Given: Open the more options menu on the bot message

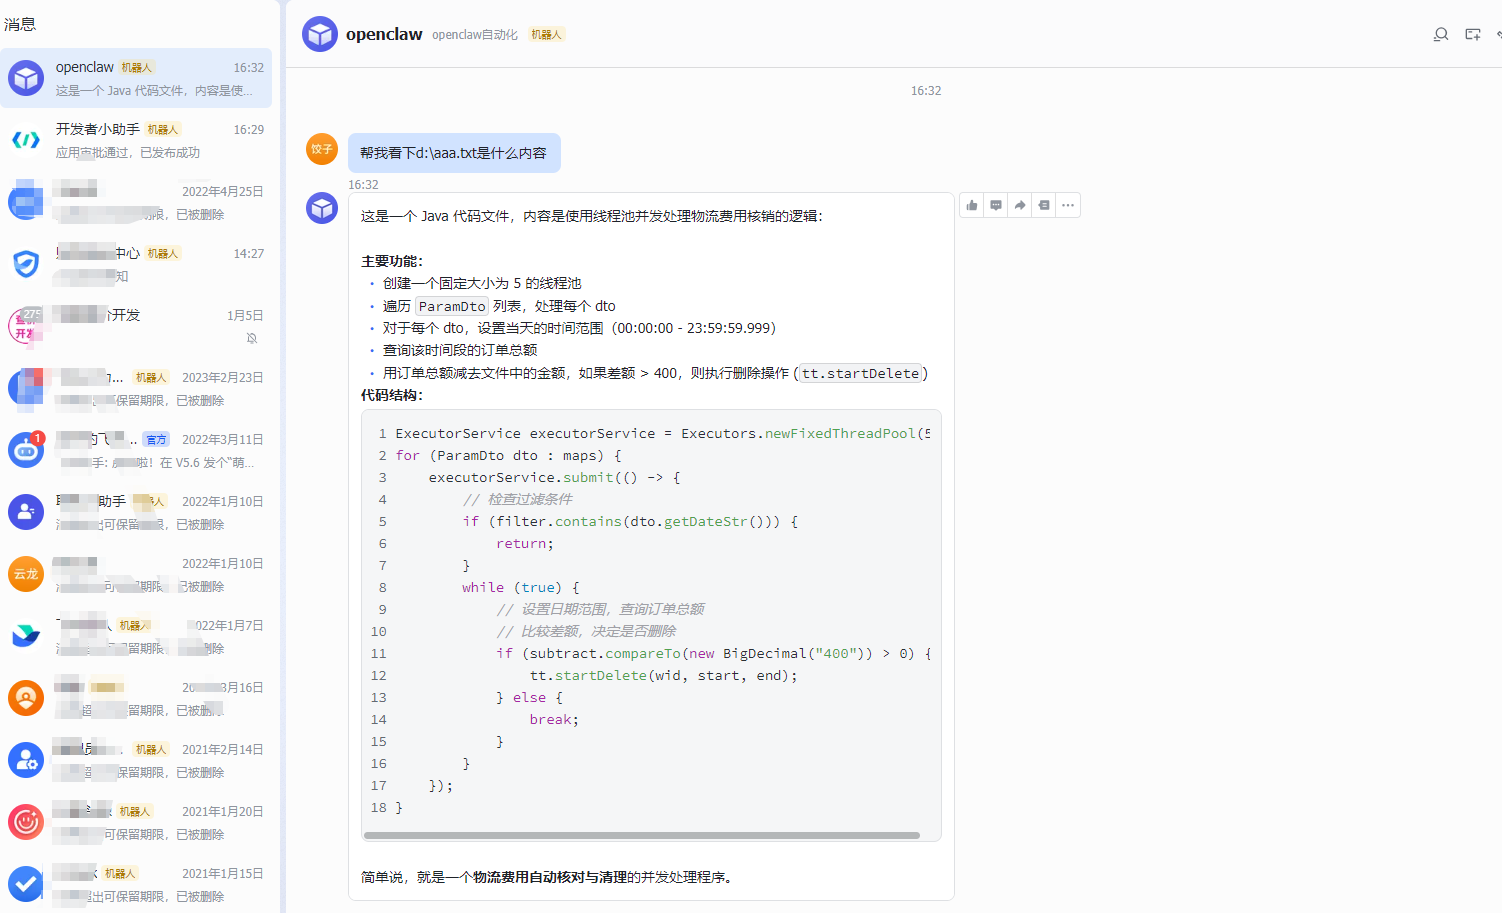Looking at the screenshot, I should point(1067,205).
